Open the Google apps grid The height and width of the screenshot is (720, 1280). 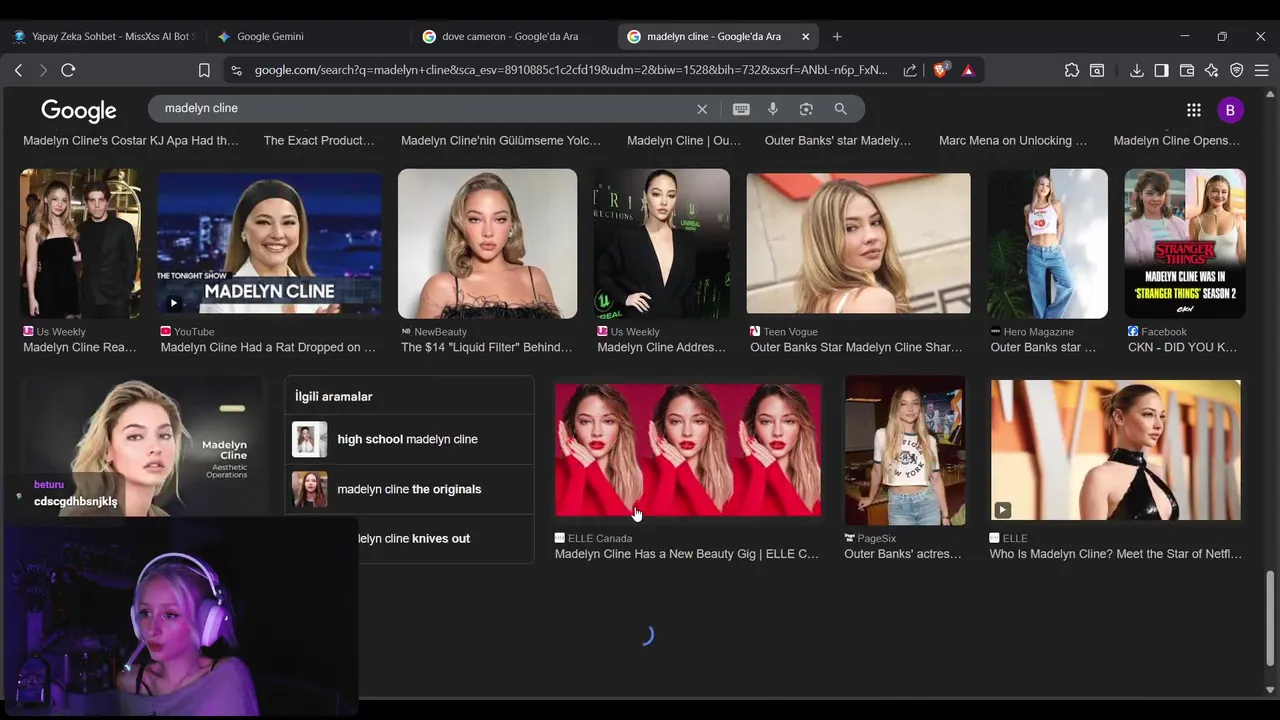(1194, 110)
